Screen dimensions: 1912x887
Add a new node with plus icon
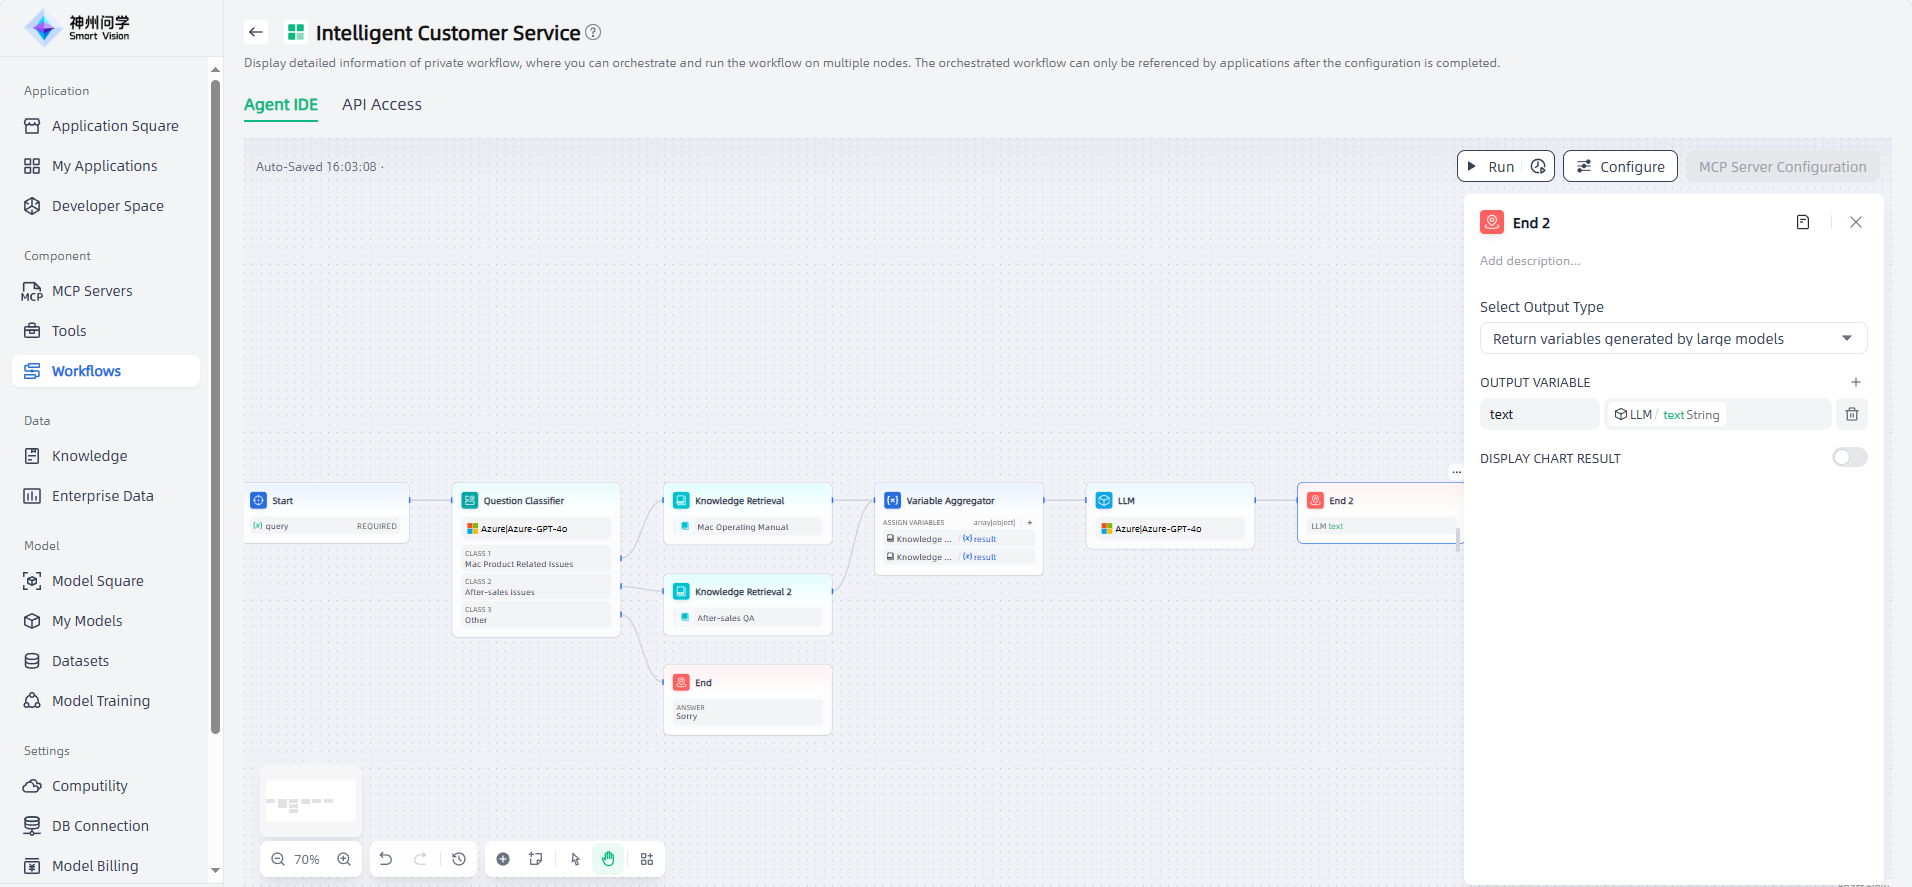click(503, 859)
